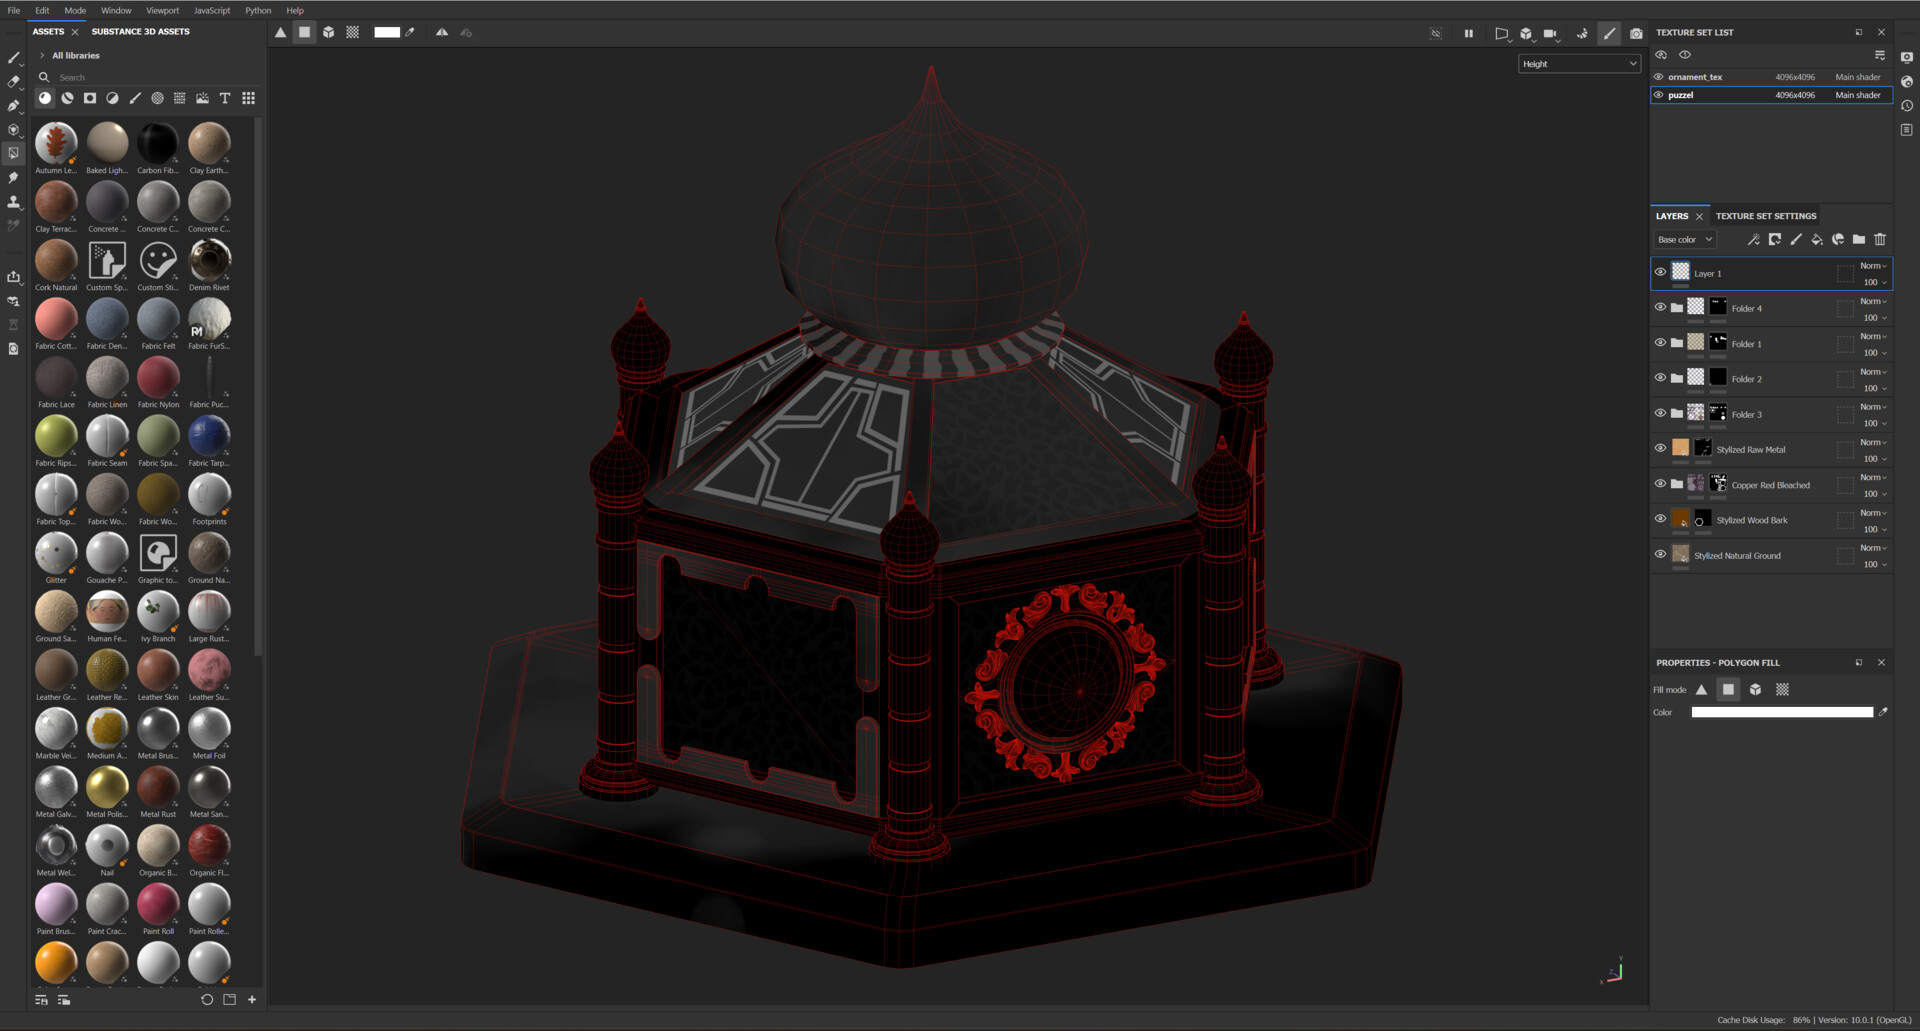
Task: Open the Export textures panel
Action: [x=13, y=278]
